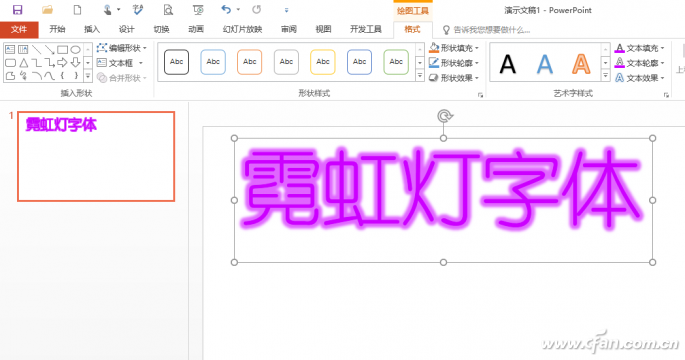Click the 形状效果 button
685x360 pixels.
point(454,78)
